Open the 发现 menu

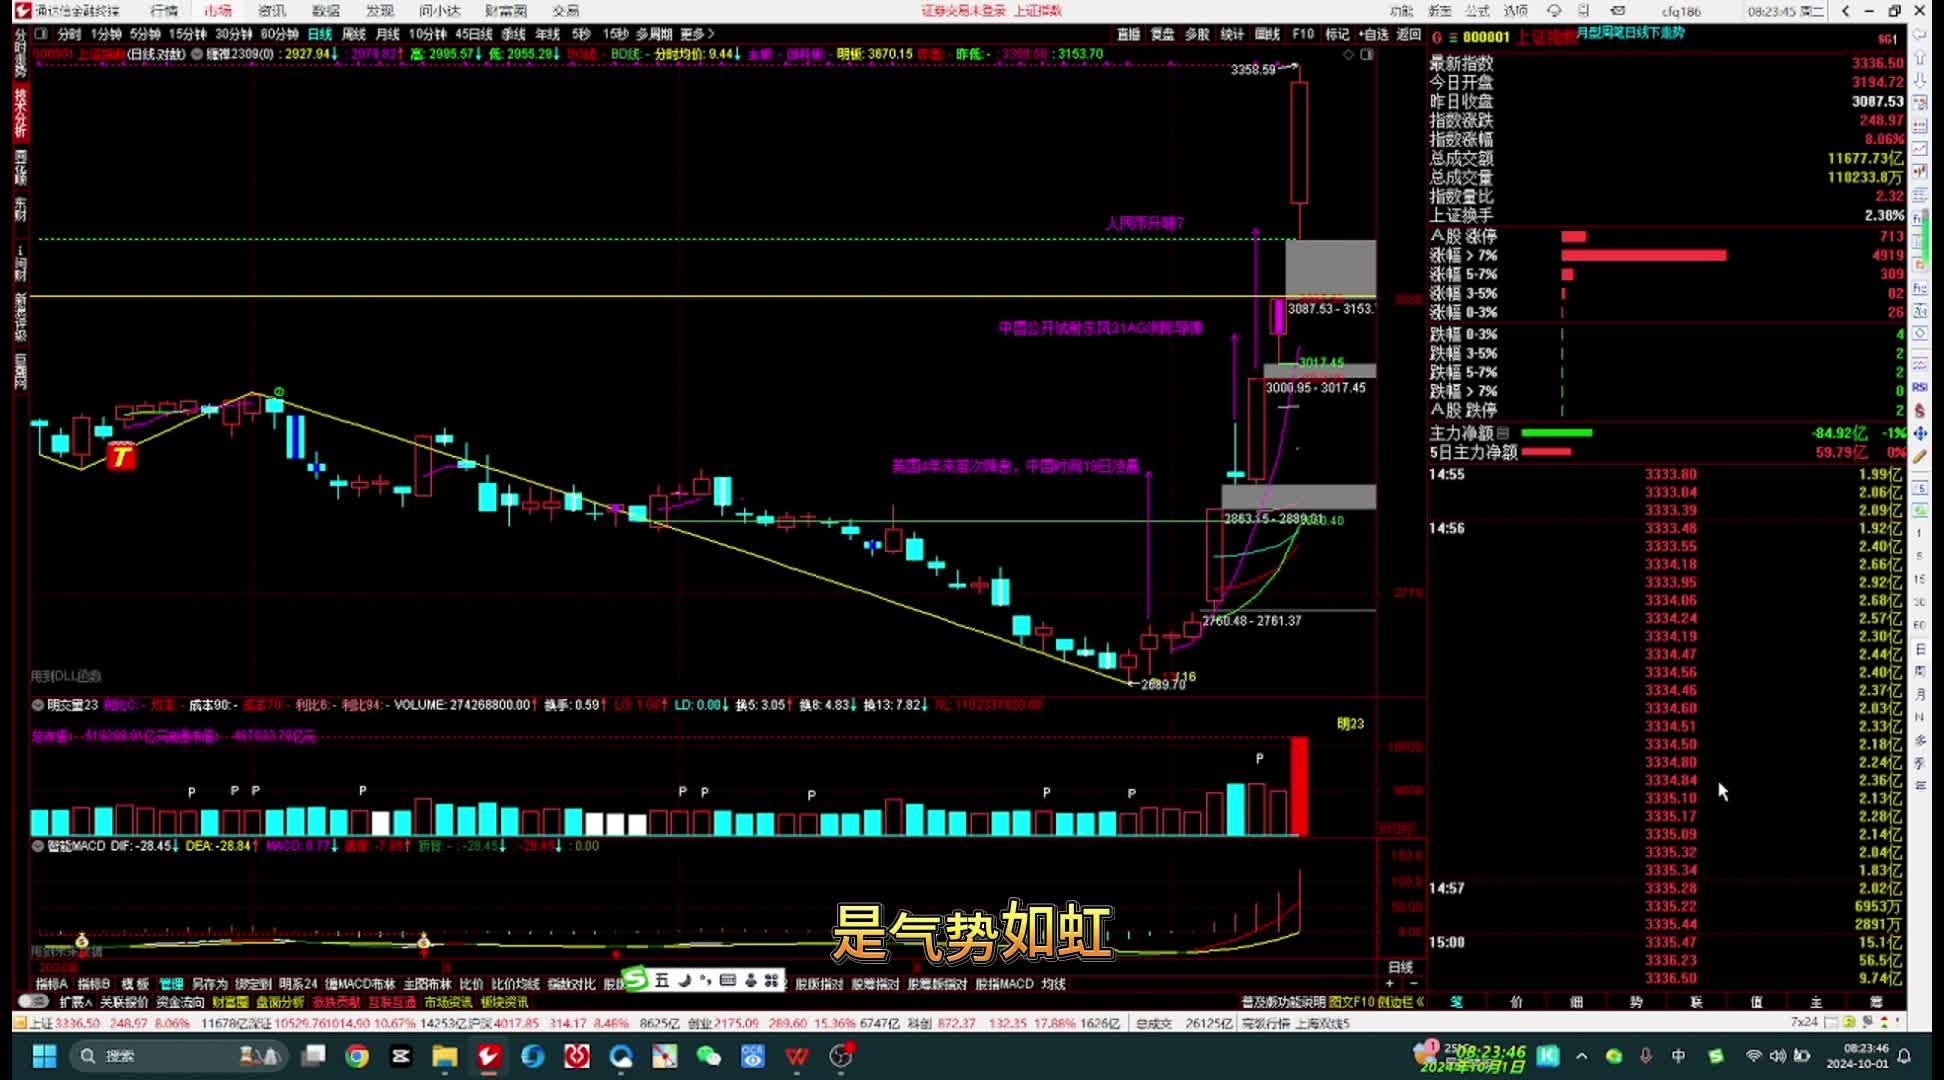(x=379, y=11)
